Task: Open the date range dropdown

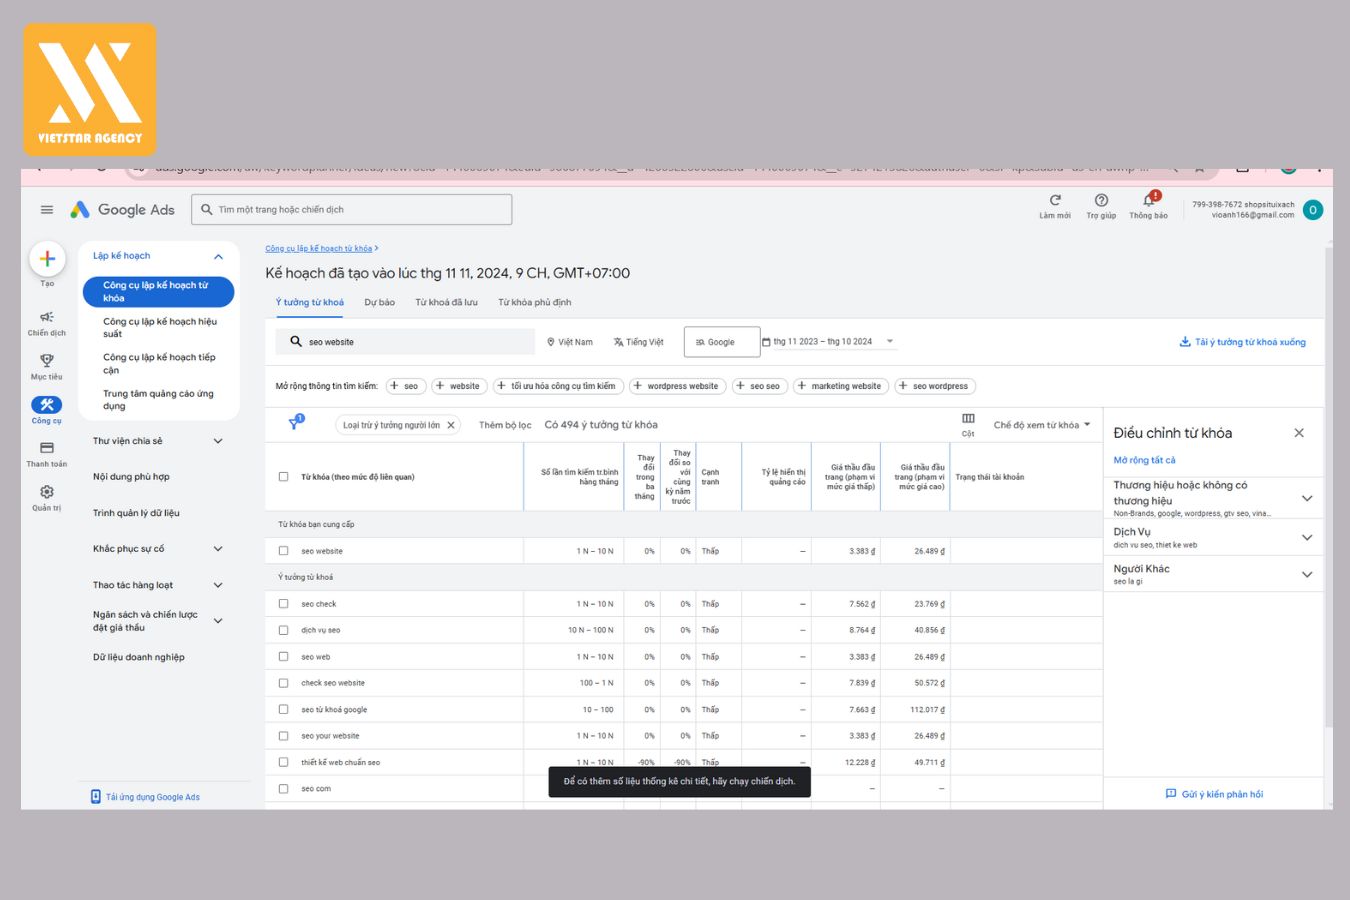Action: point(829,342)
